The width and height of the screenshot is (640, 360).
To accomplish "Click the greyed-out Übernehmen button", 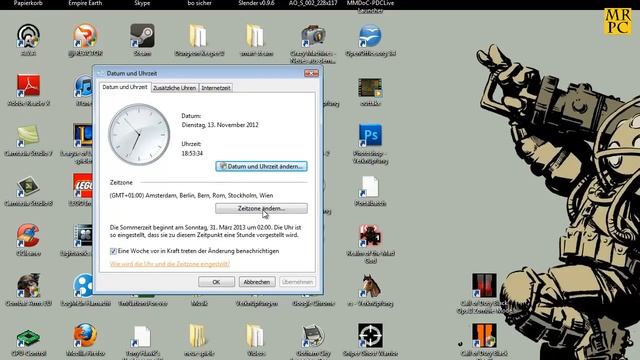I will [297, 282].
